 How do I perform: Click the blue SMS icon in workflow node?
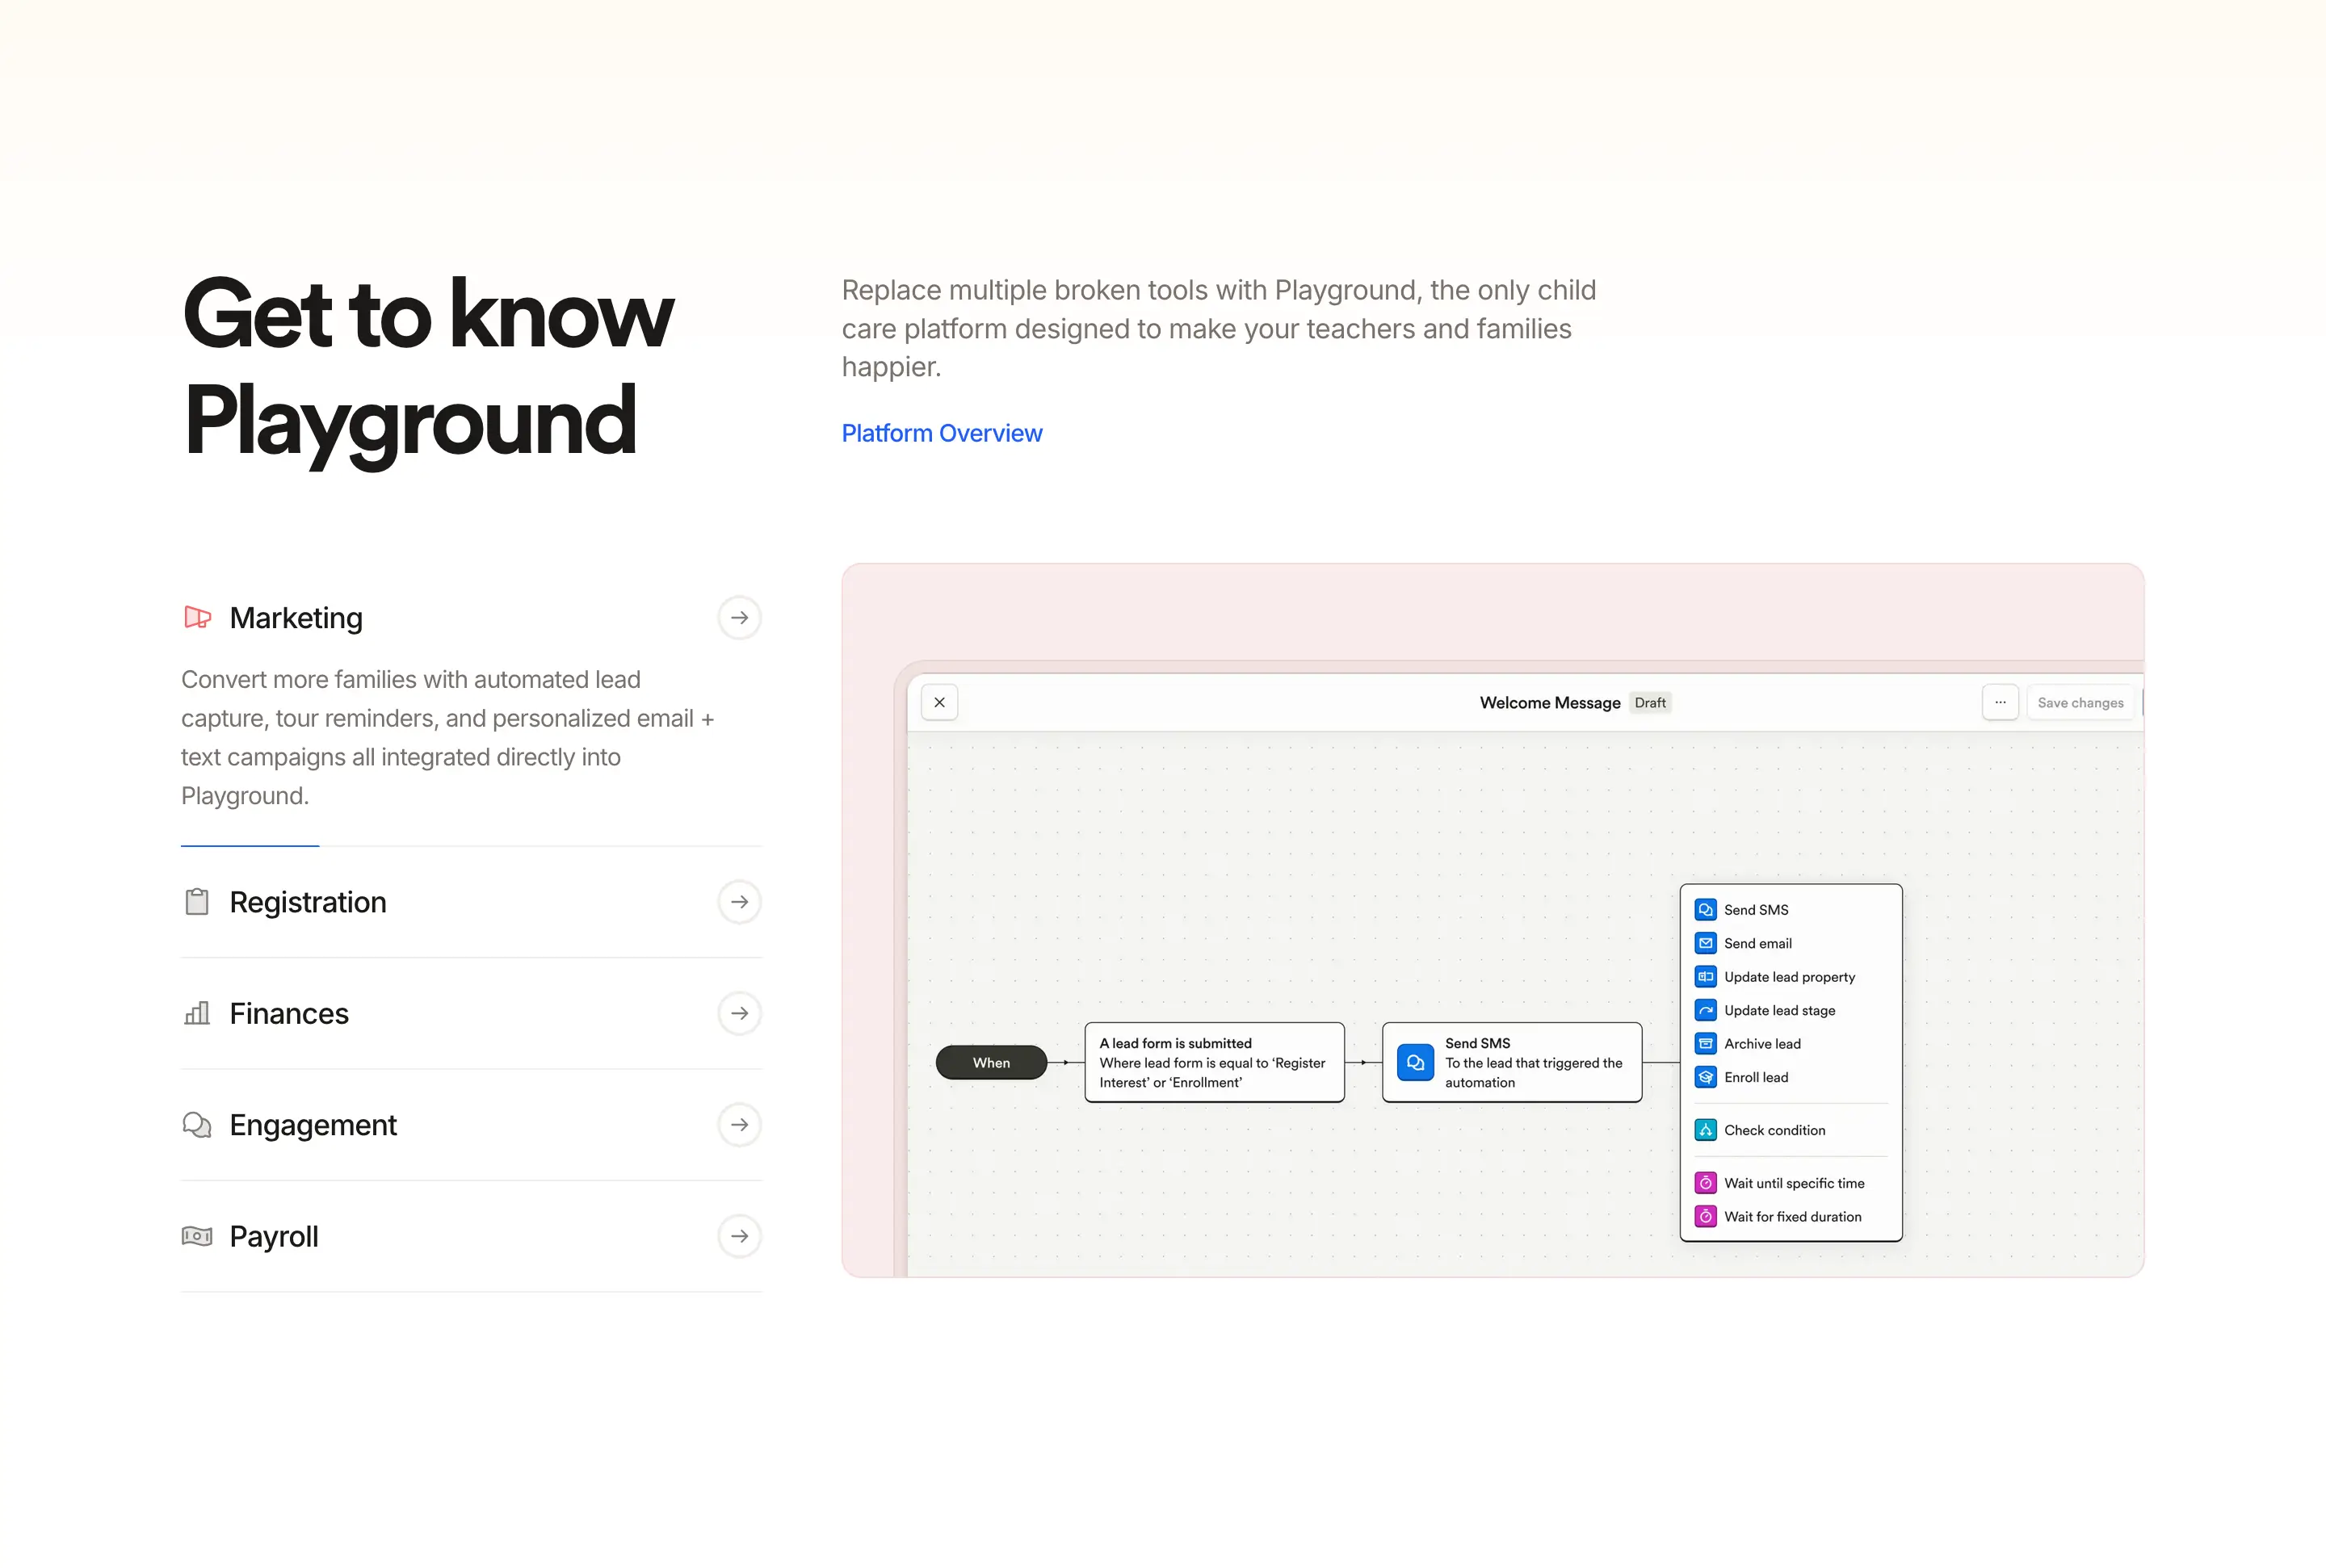[1415, 1062]
